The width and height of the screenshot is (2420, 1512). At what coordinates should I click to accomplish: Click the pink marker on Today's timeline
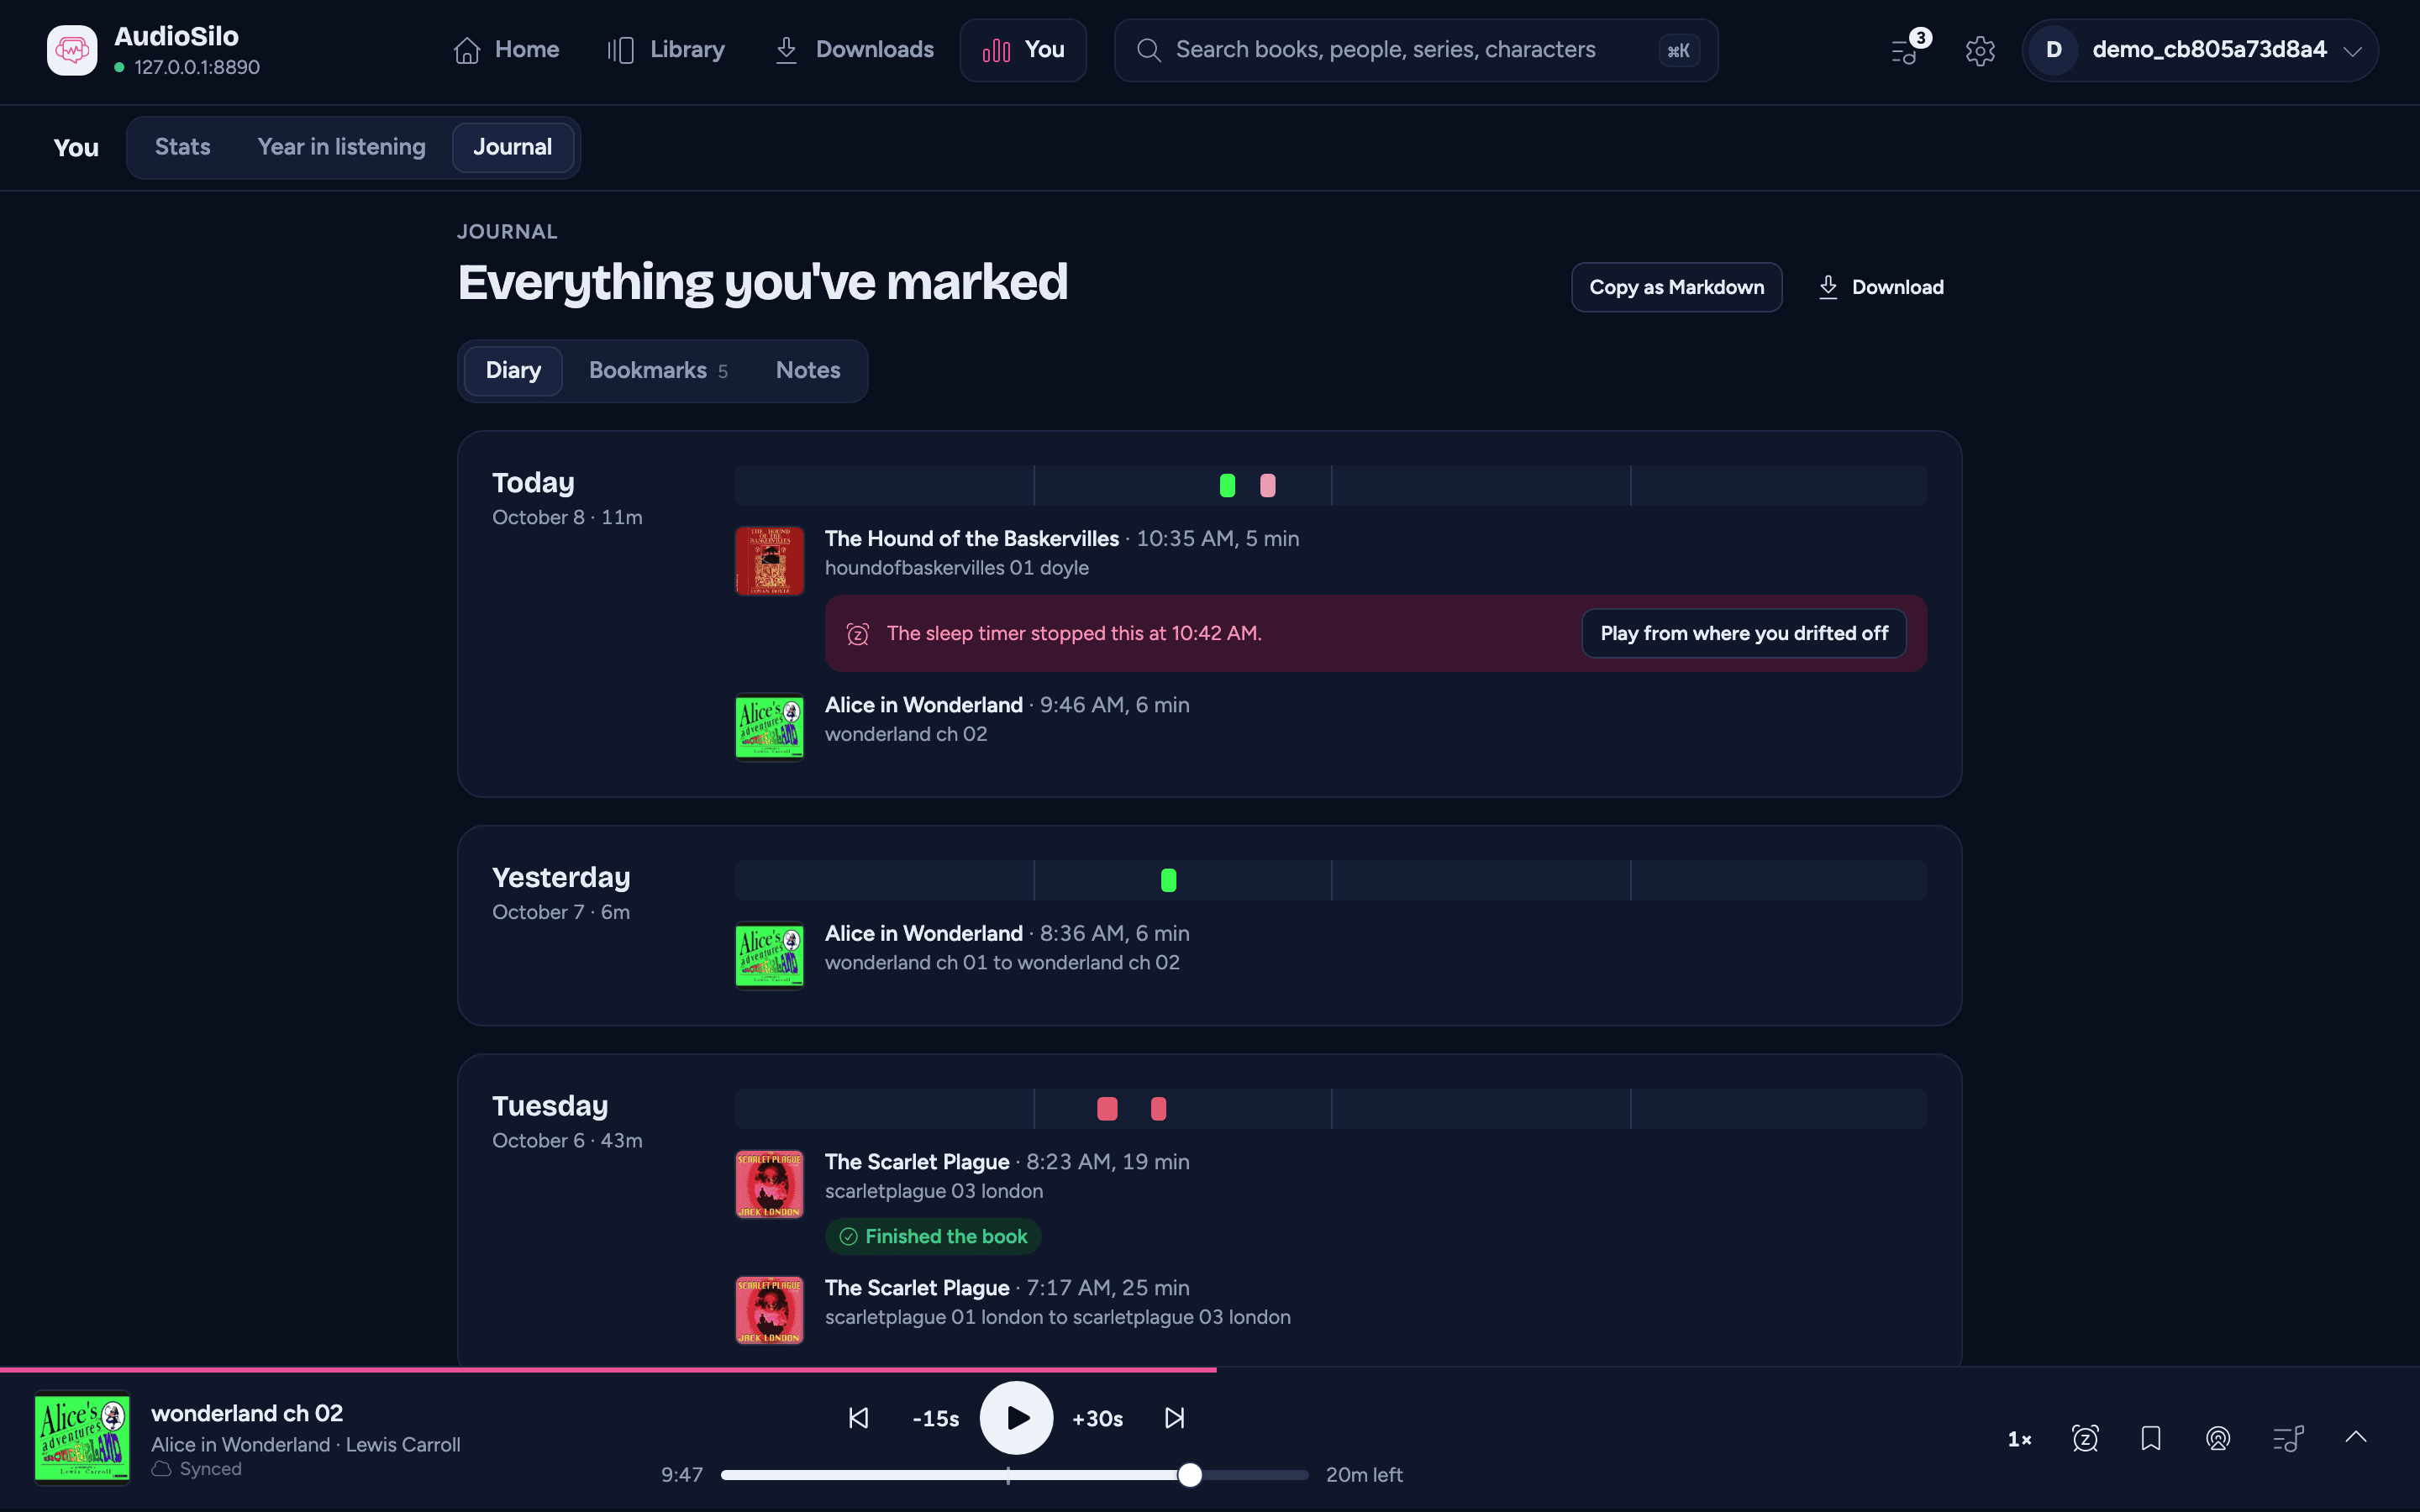1268,485
